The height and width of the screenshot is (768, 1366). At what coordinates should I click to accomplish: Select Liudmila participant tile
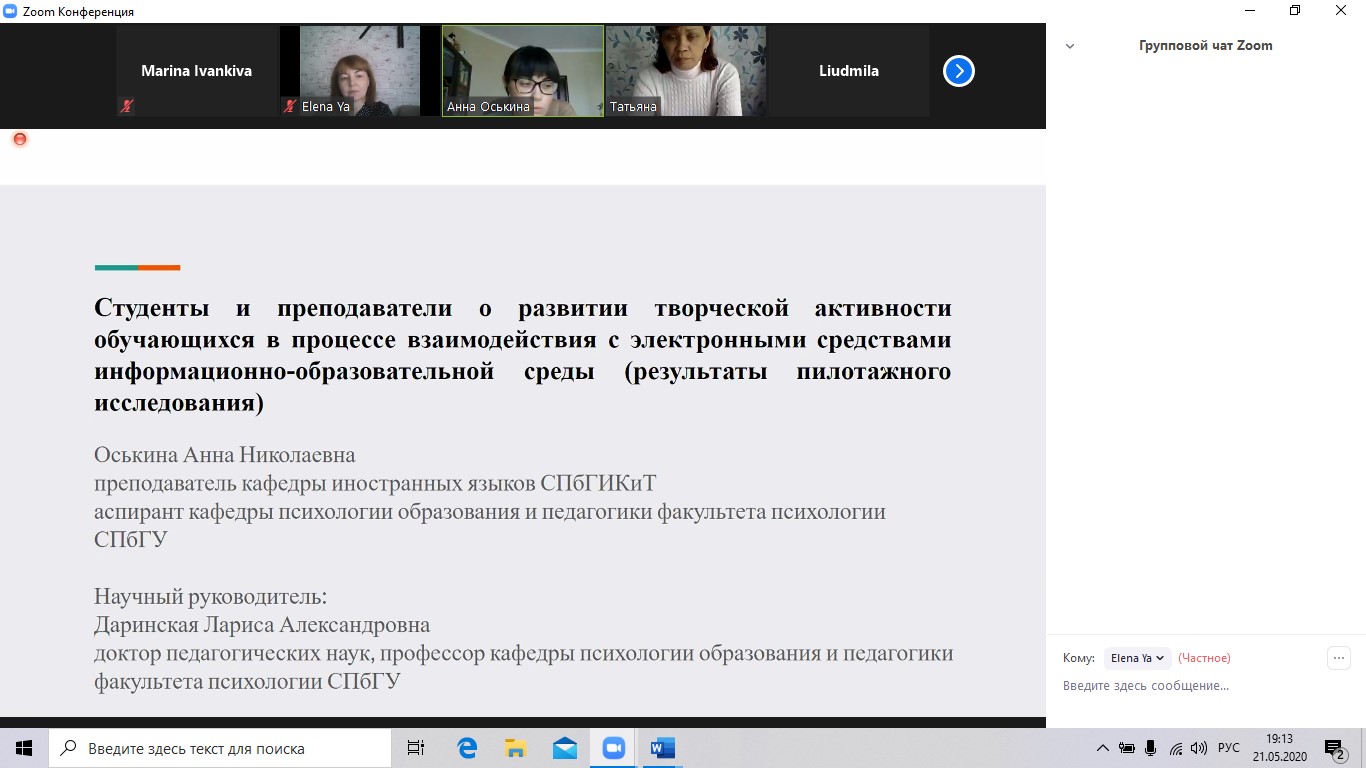pos(849,71)
